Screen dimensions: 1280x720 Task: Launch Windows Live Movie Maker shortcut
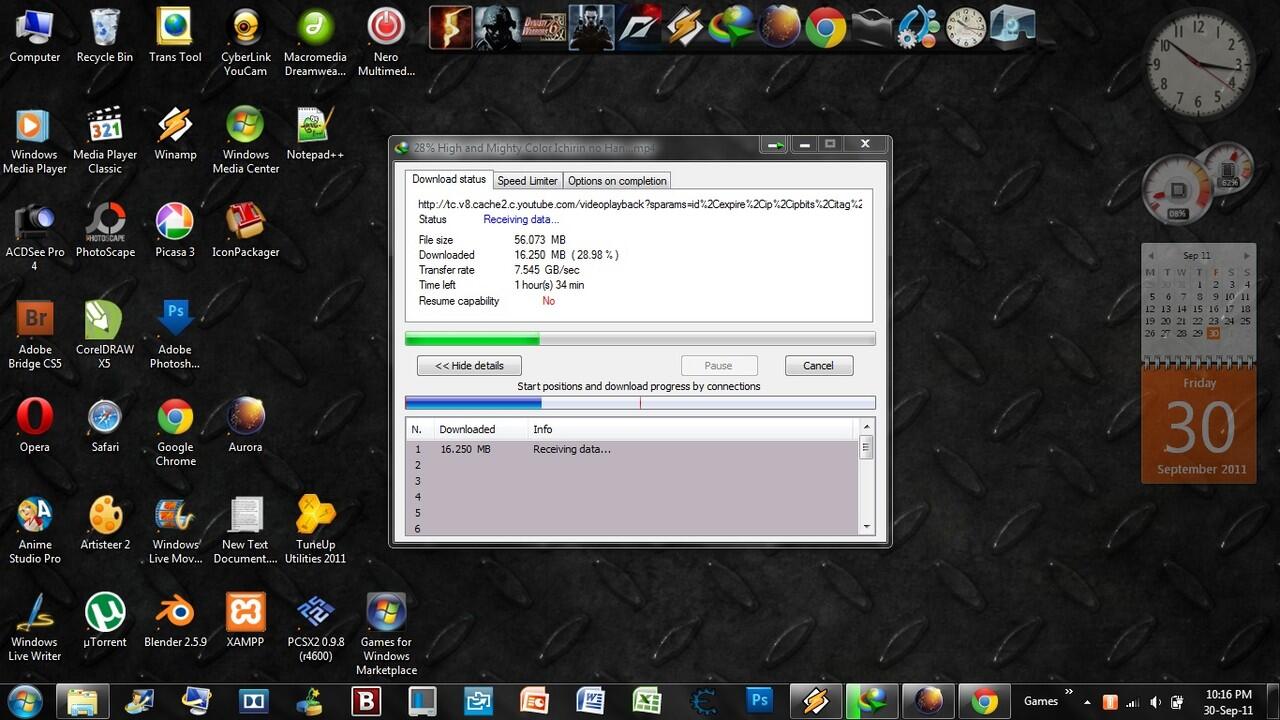[175, 530]
